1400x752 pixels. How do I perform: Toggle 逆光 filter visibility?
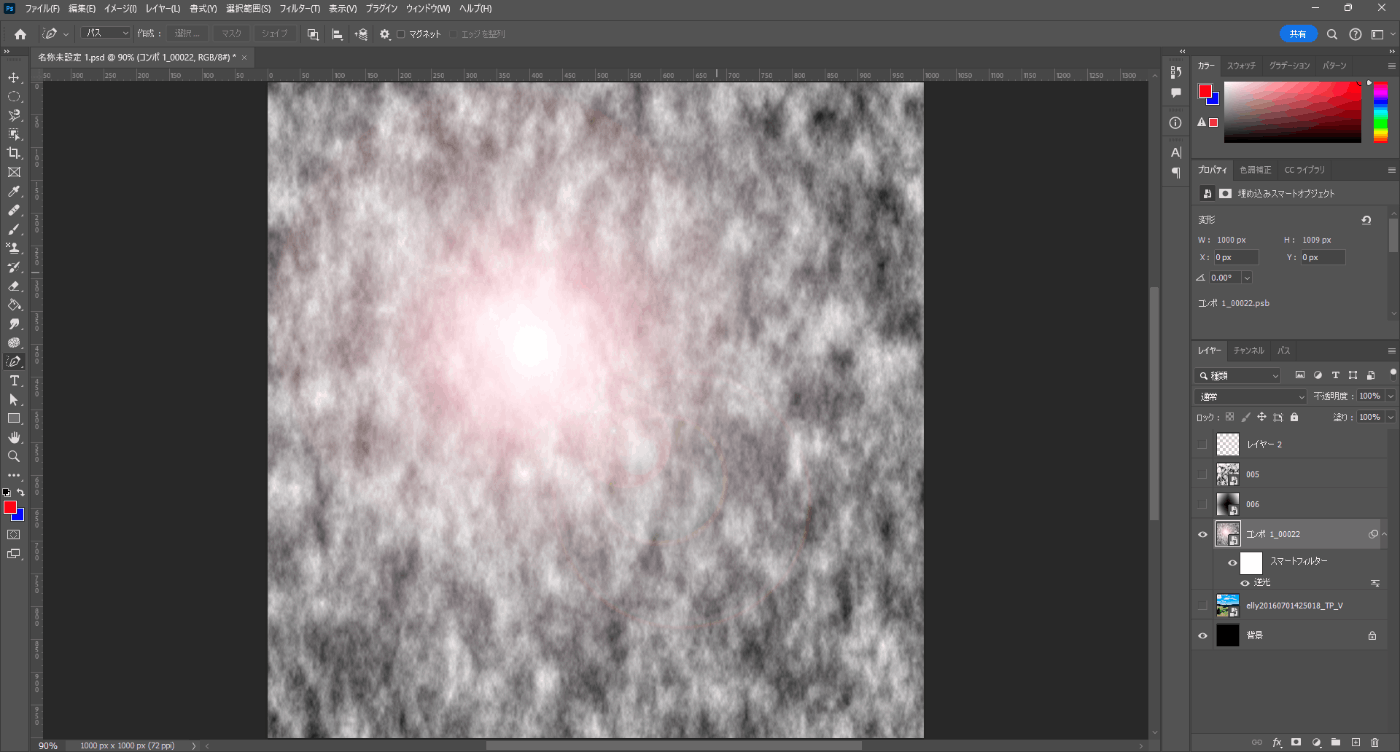[1245, 582]
